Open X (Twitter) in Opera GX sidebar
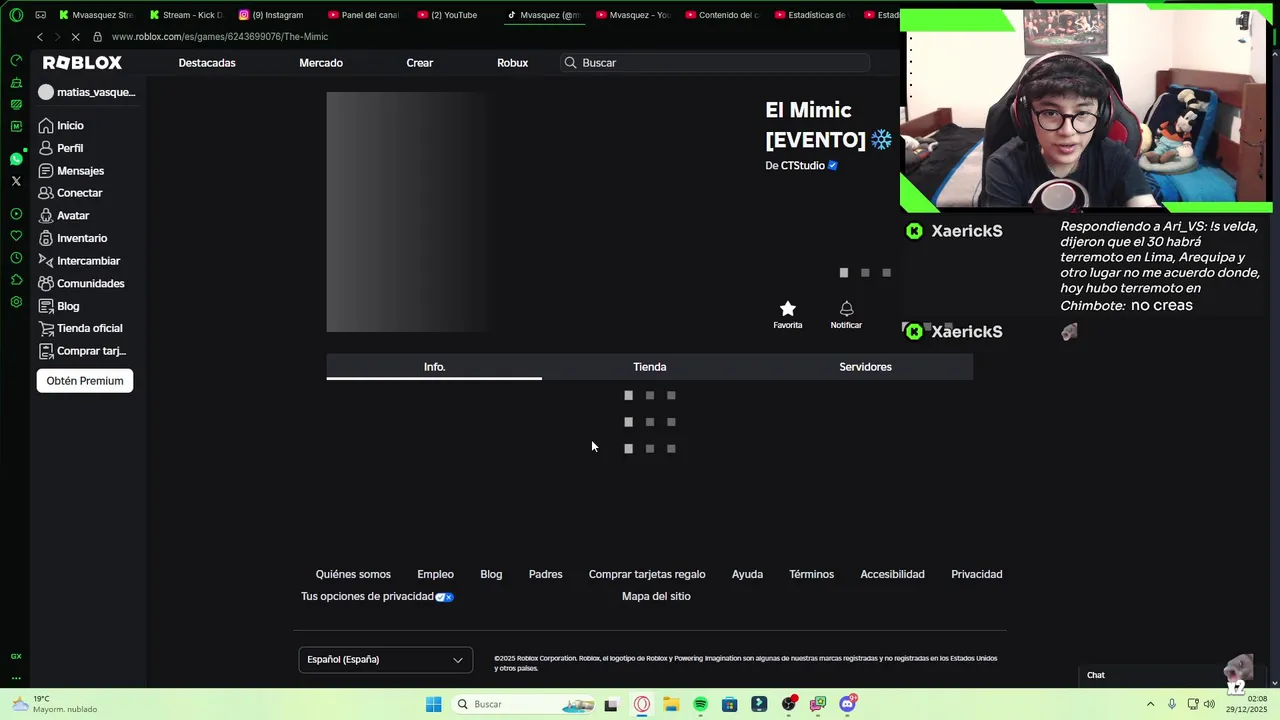1280x720 pixels. (16, 181)
